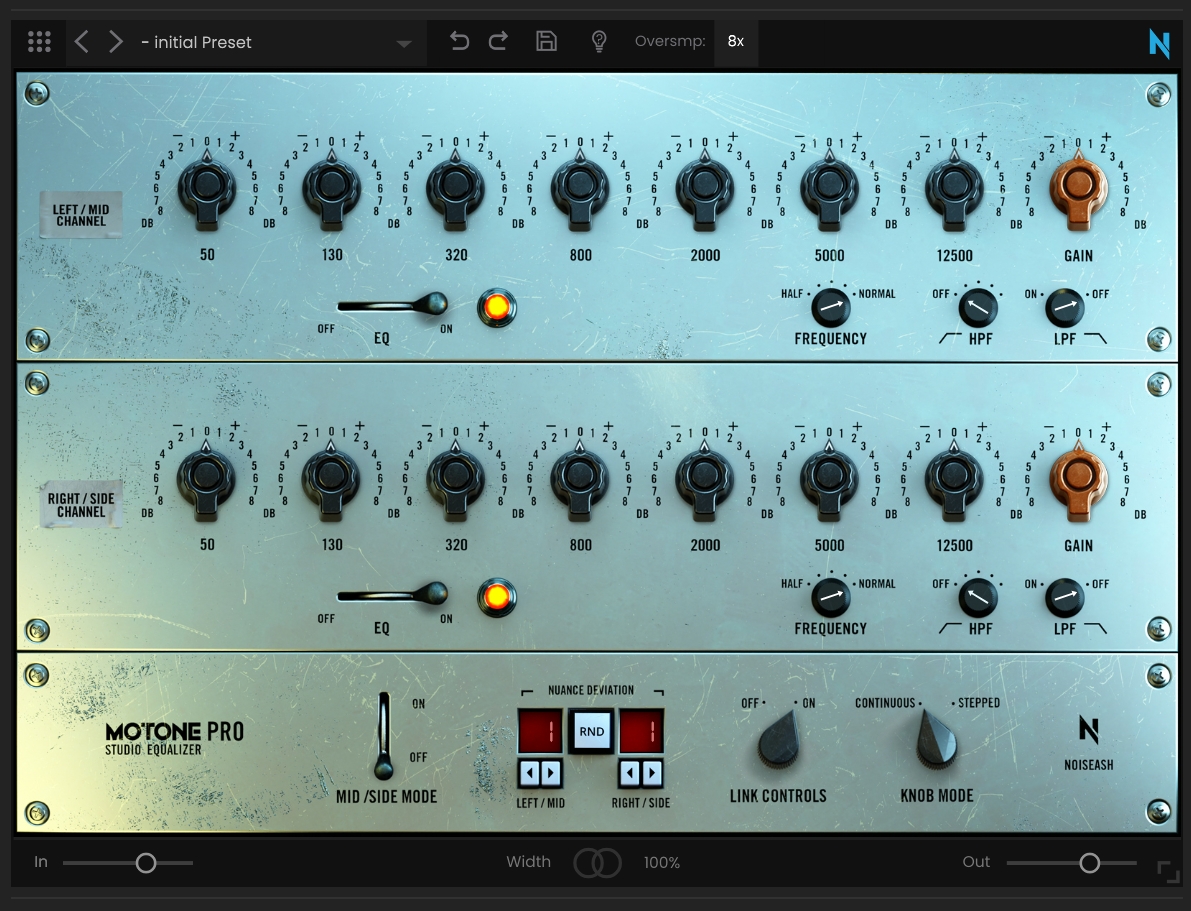Go to the next preset arrow
1191x911 pixels.
[x=115, y=41]
